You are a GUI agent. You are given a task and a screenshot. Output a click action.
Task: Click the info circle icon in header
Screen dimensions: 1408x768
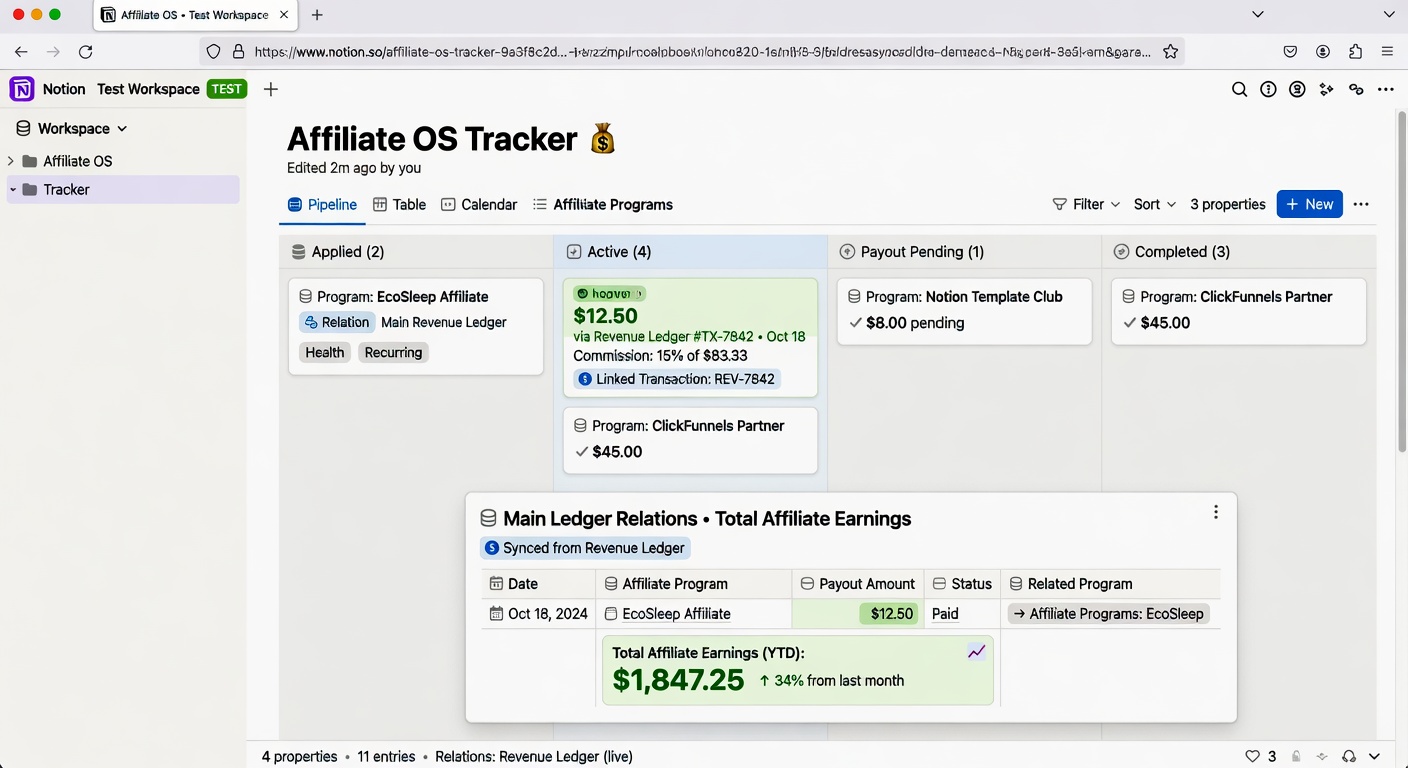1268,89
